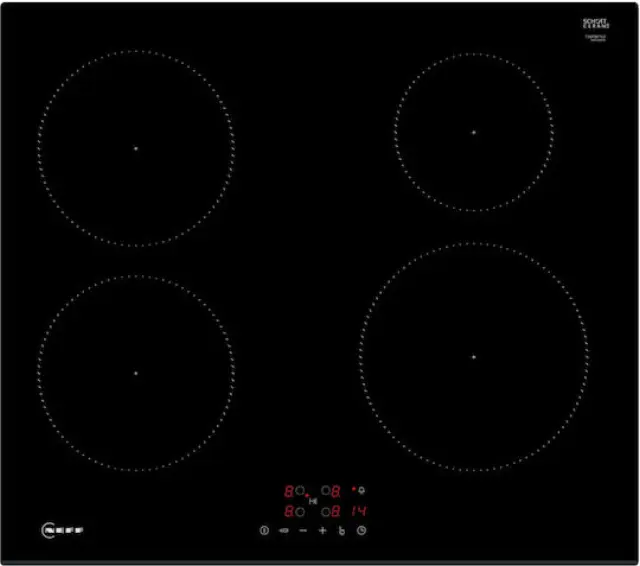Tap the NEFF brand logo

[62, 530]
